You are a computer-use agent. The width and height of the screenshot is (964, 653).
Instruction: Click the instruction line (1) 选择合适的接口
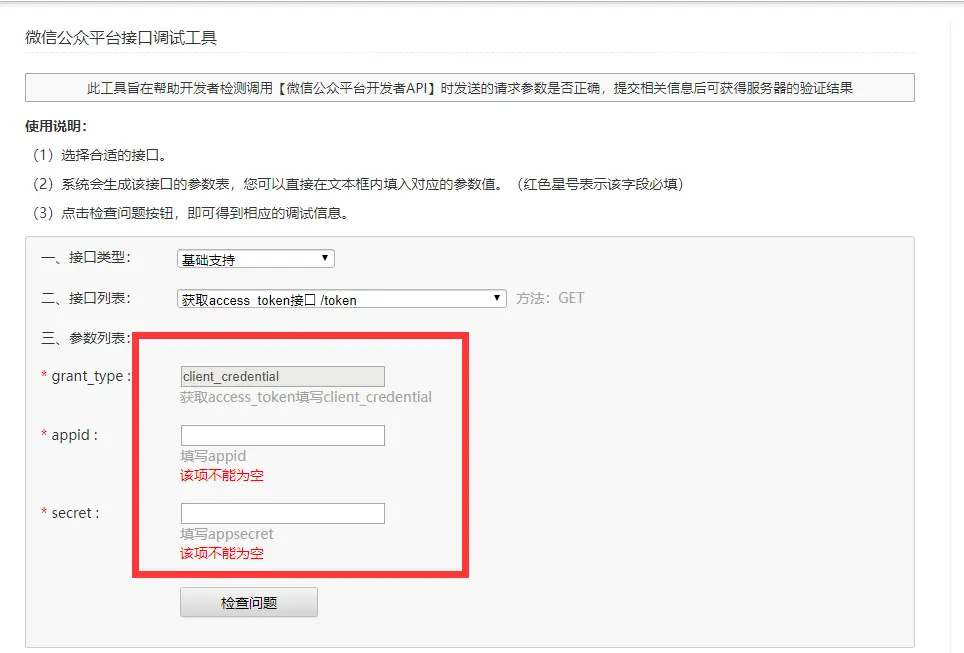[x=99, y=155]
